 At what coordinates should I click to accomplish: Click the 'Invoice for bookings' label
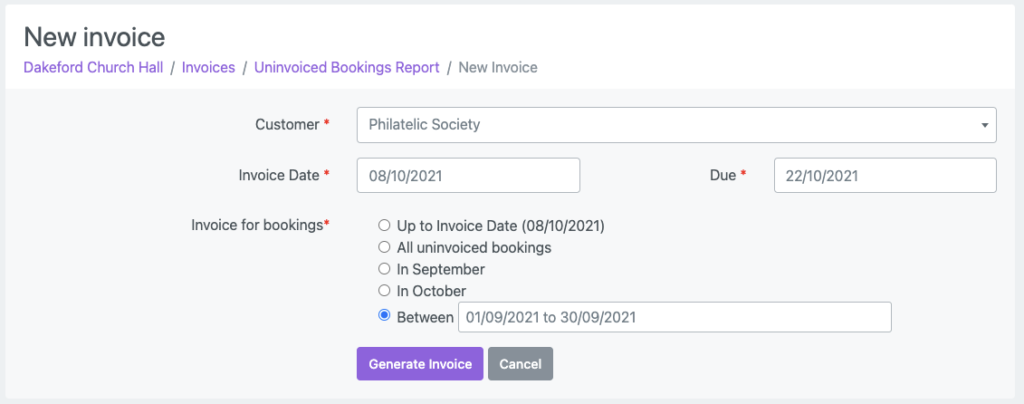point(257,225)
